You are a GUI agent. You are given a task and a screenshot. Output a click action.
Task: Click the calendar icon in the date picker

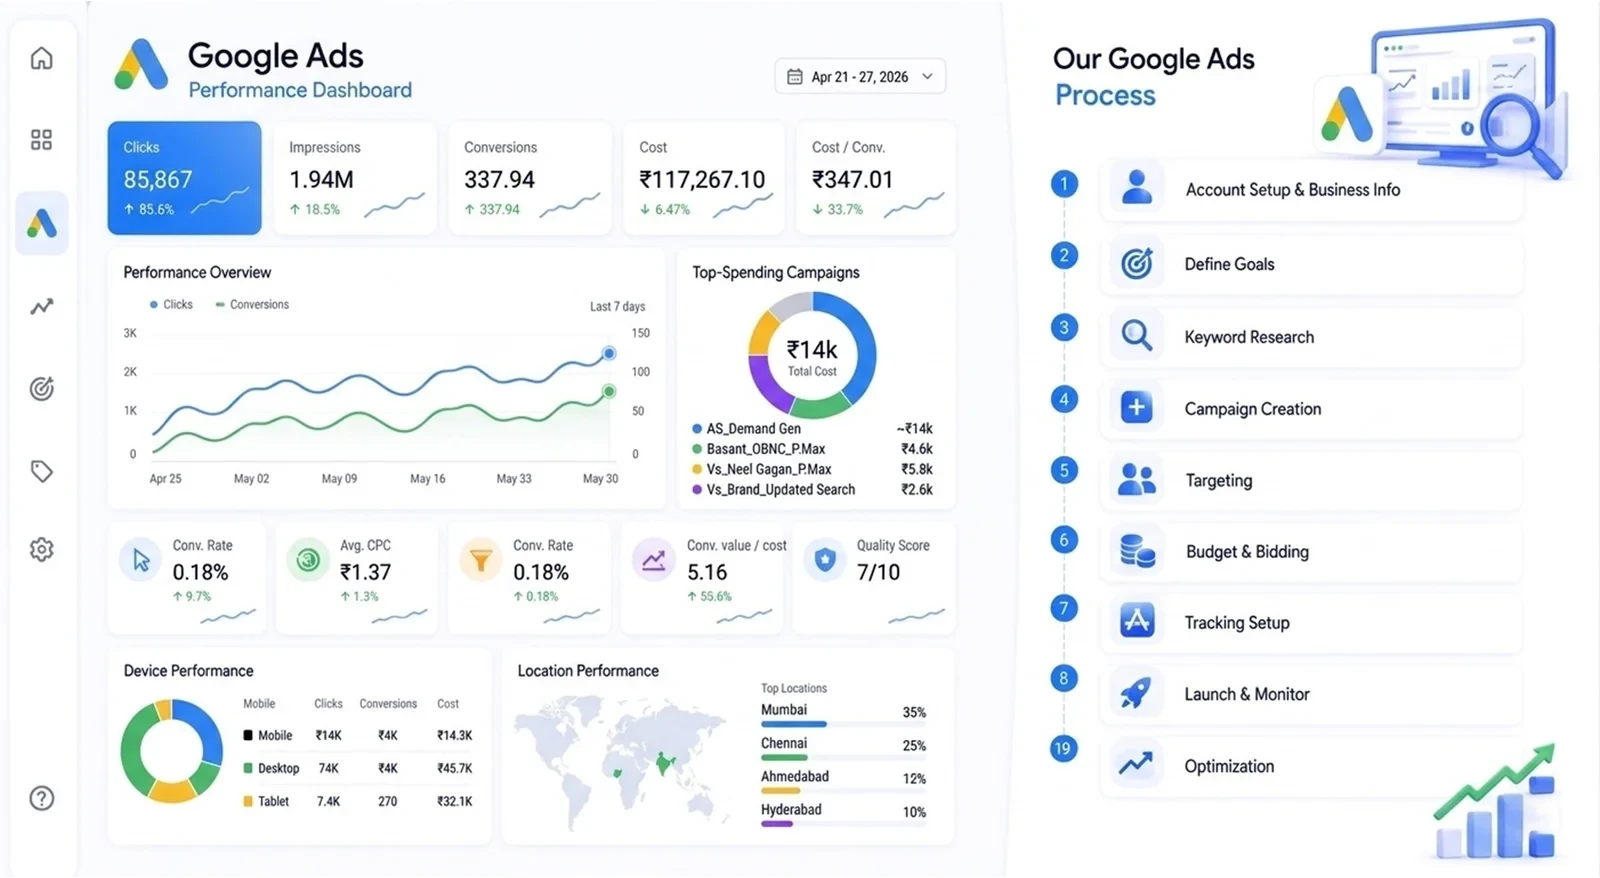coord(795,77)
